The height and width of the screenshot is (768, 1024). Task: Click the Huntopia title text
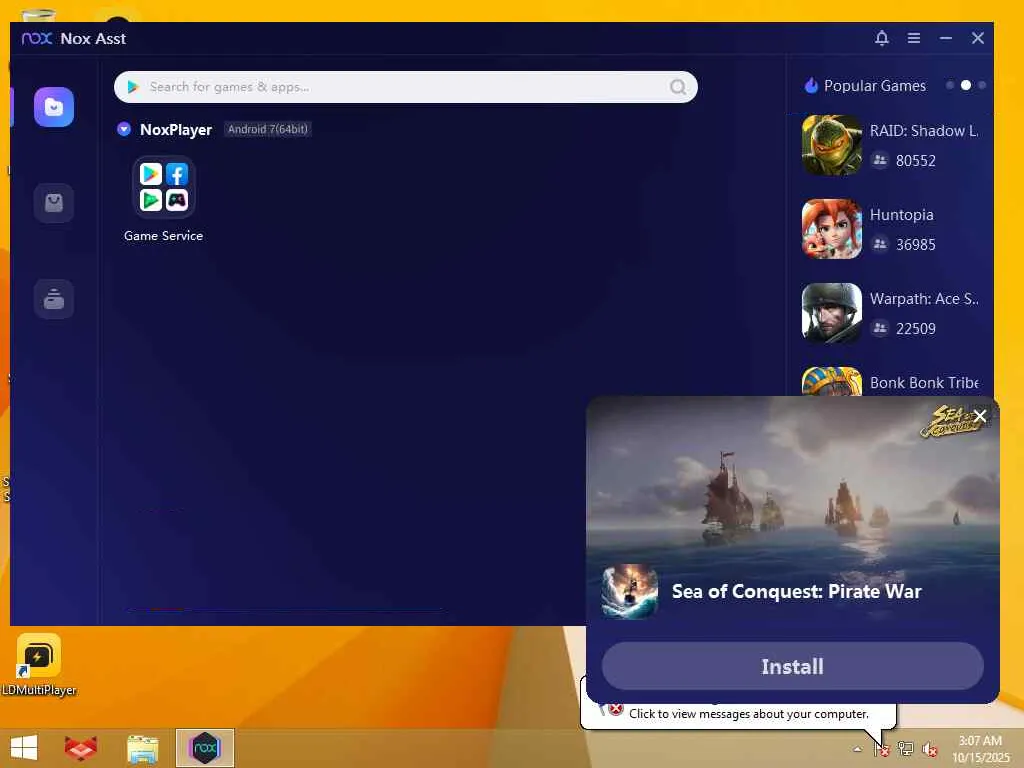(x=901, y=215)
